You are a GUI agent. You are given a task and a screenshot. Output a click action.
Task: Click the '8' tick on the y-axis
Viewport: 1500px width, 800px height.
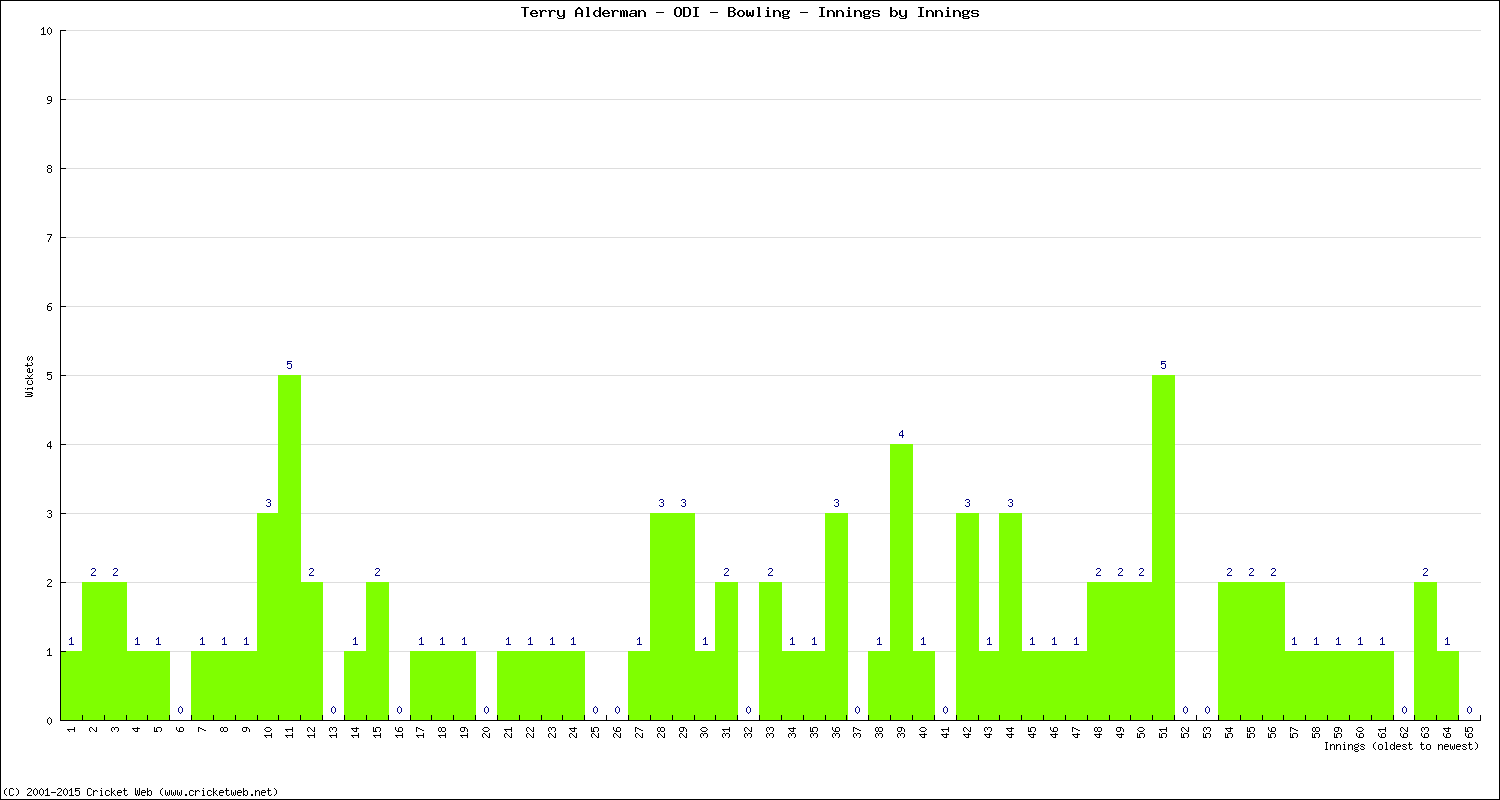pos(49,169)
